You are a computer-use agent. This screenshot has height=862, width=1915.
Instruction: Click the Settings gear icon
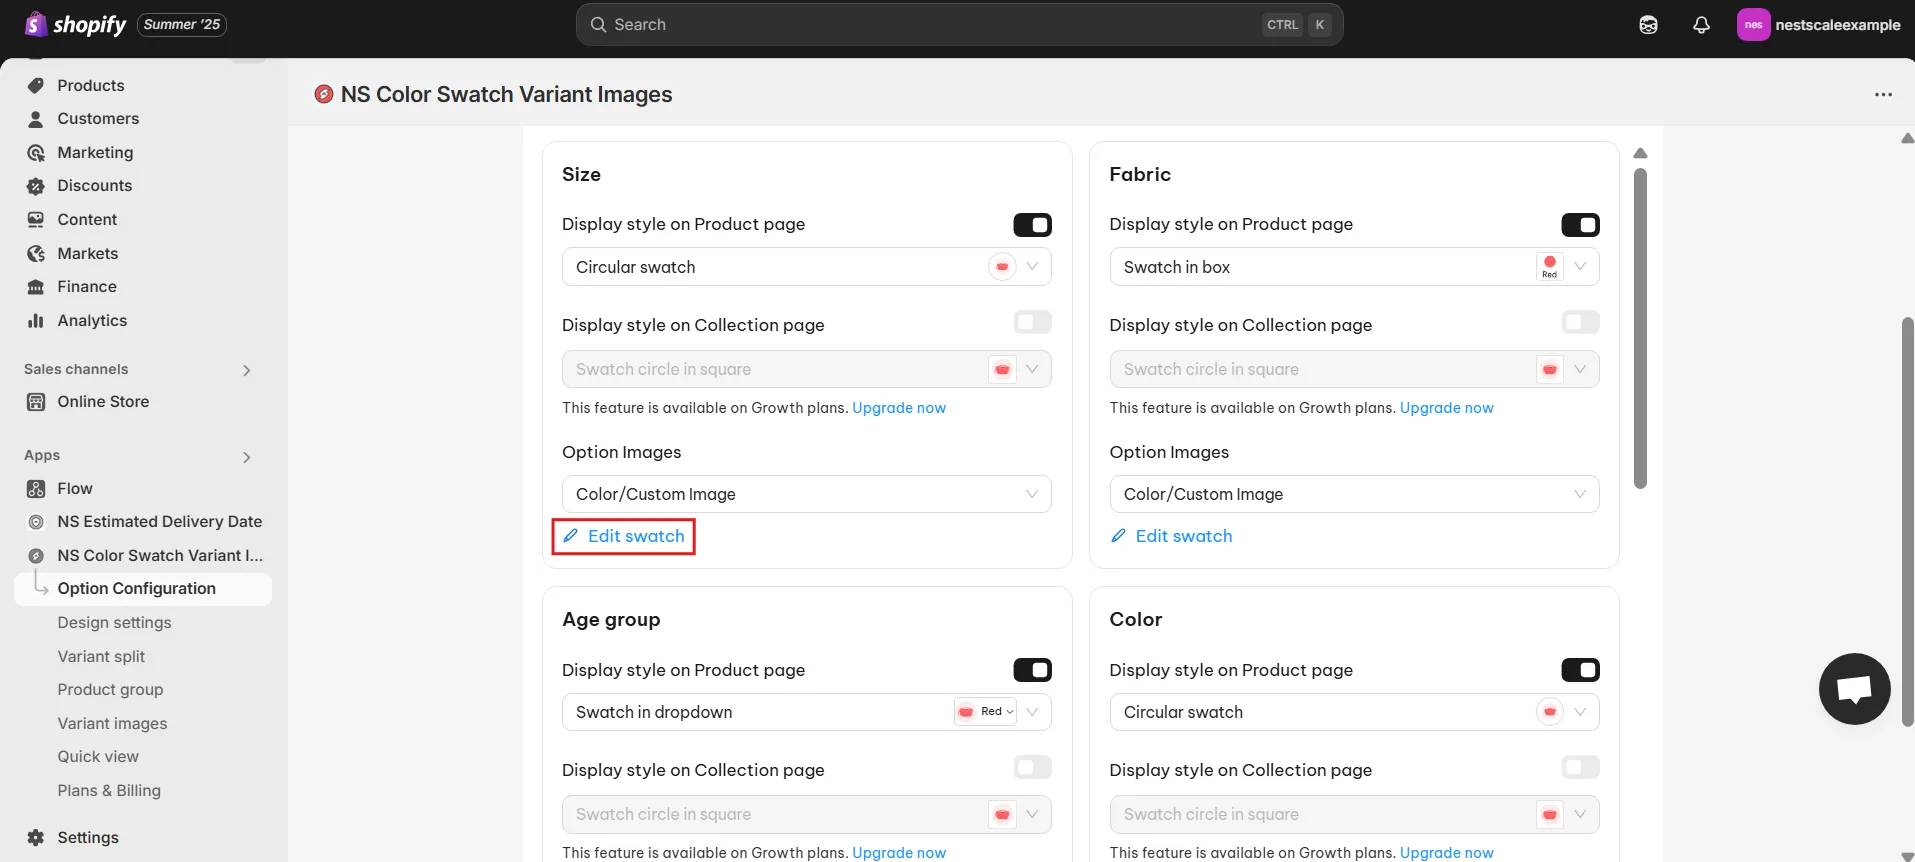36,838
